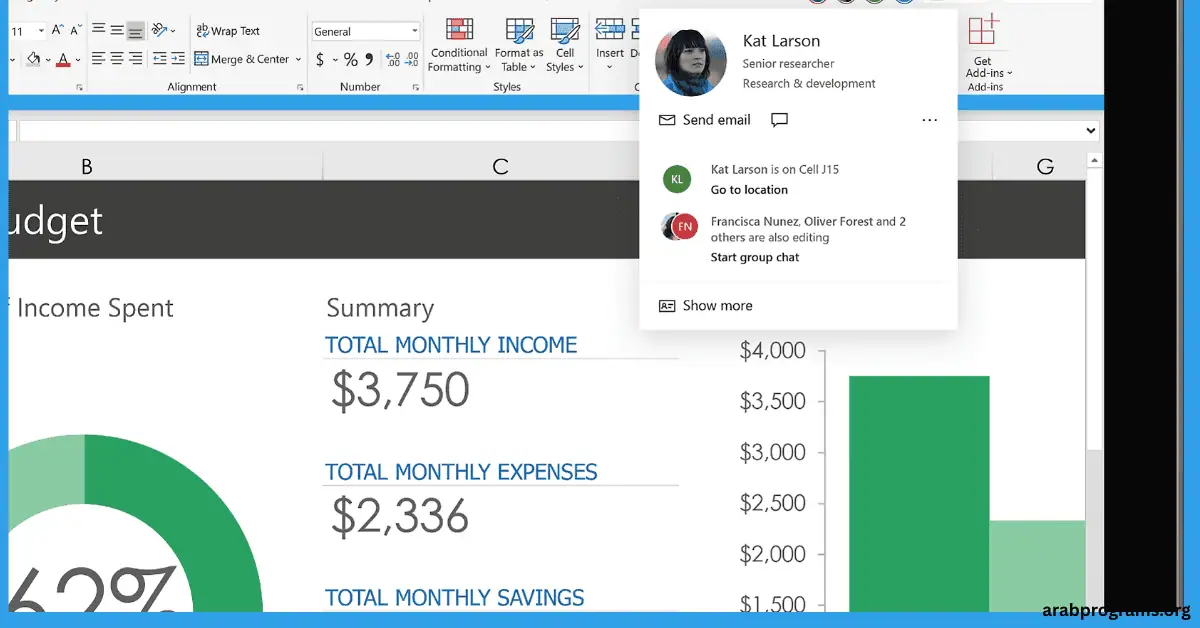Image resolution: width=1200 pixels, height=628 pixels.
Task: Toggle Wrap Text
Action: pyautogui.click(x=228, y=31)
